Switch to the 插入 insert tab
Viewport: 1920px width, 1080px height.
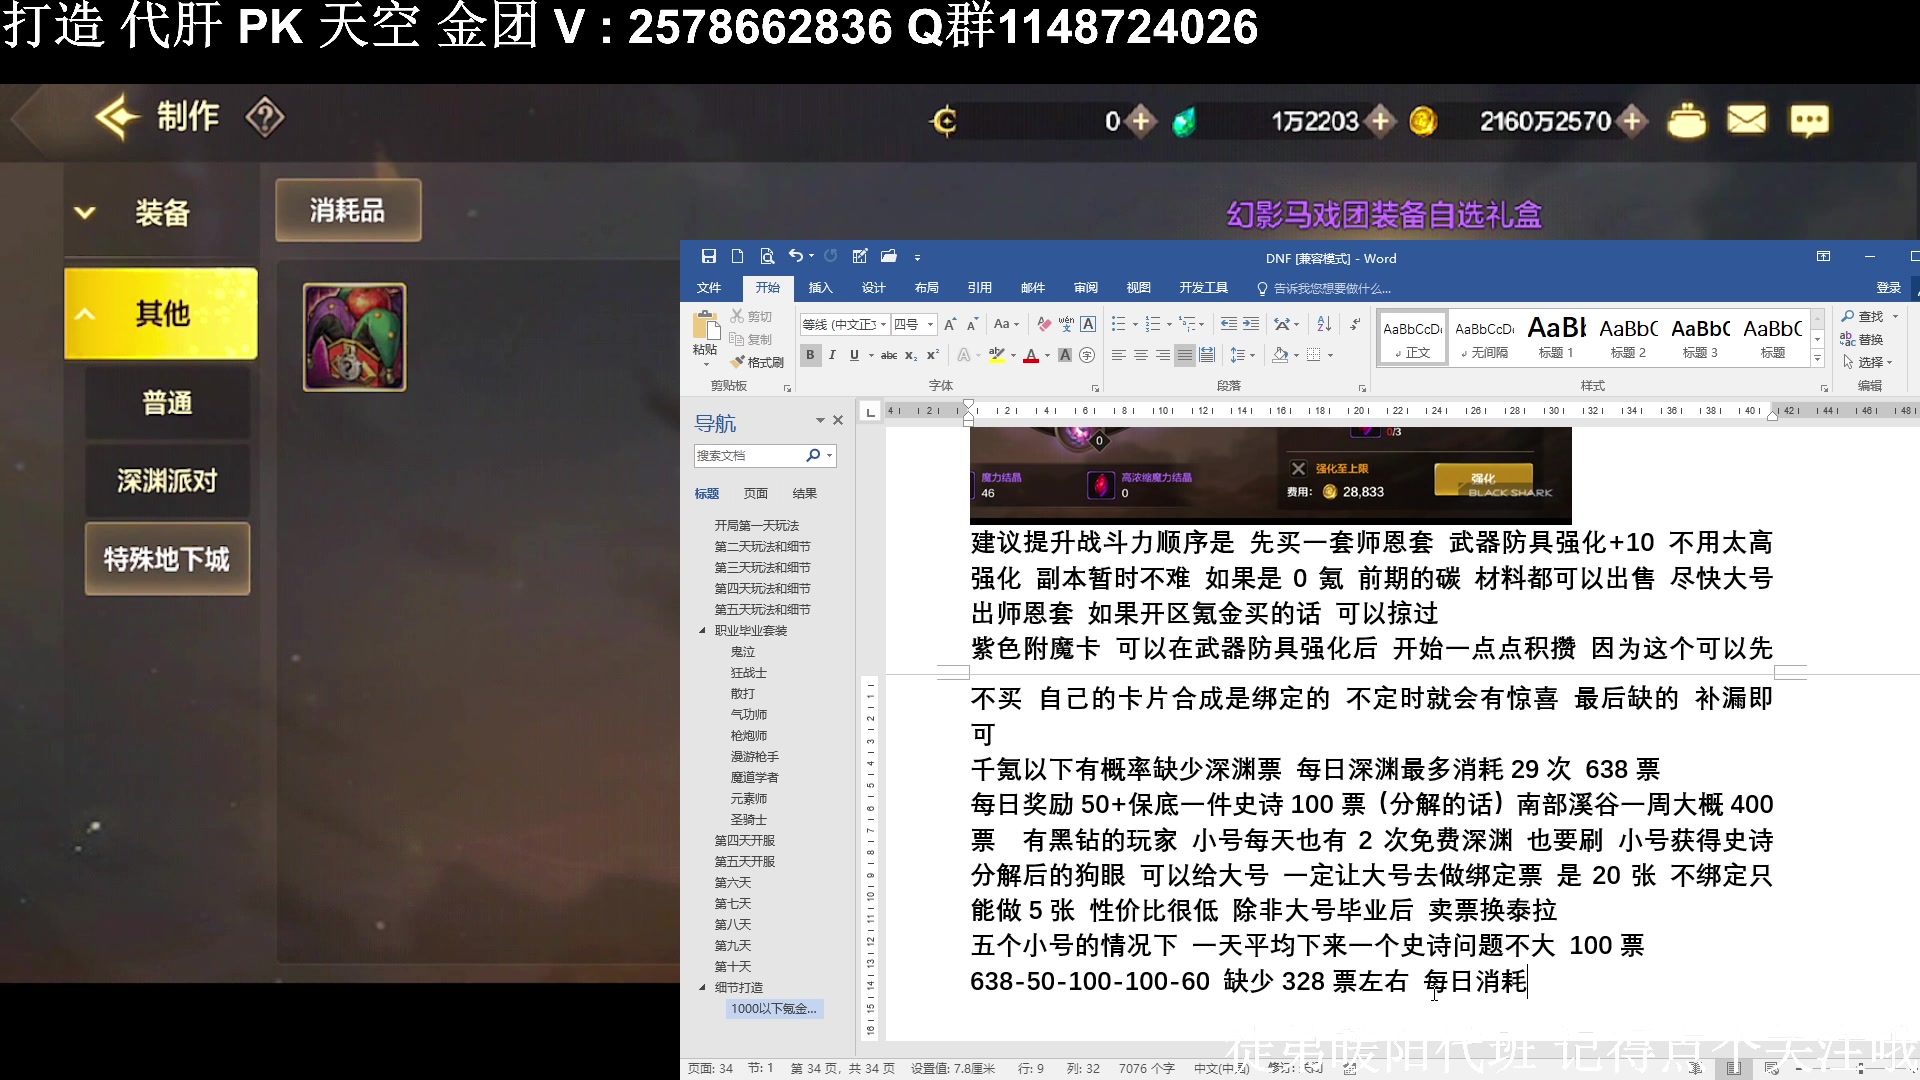[820, 288]
